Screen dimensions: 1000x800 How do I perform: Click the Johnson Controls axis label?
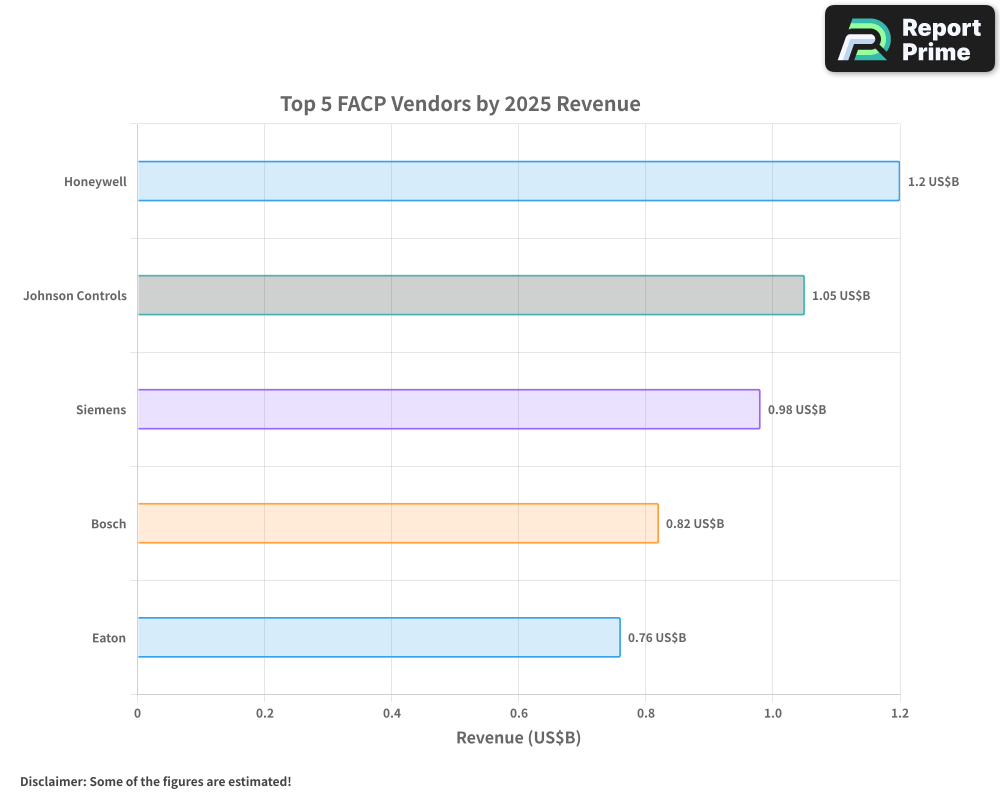pos(75,296)
